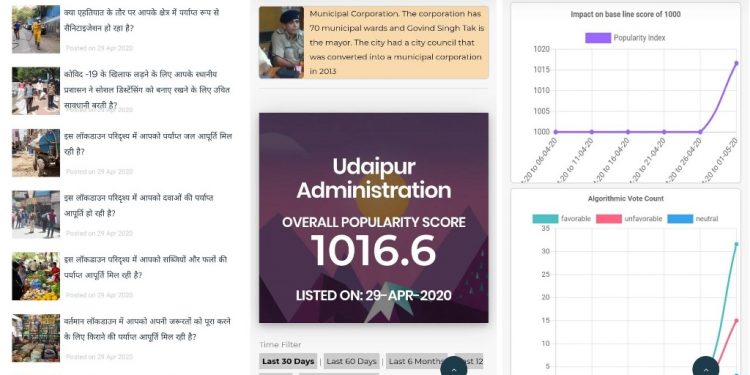Toggle favorable series in vote count legend

(545, 219)
